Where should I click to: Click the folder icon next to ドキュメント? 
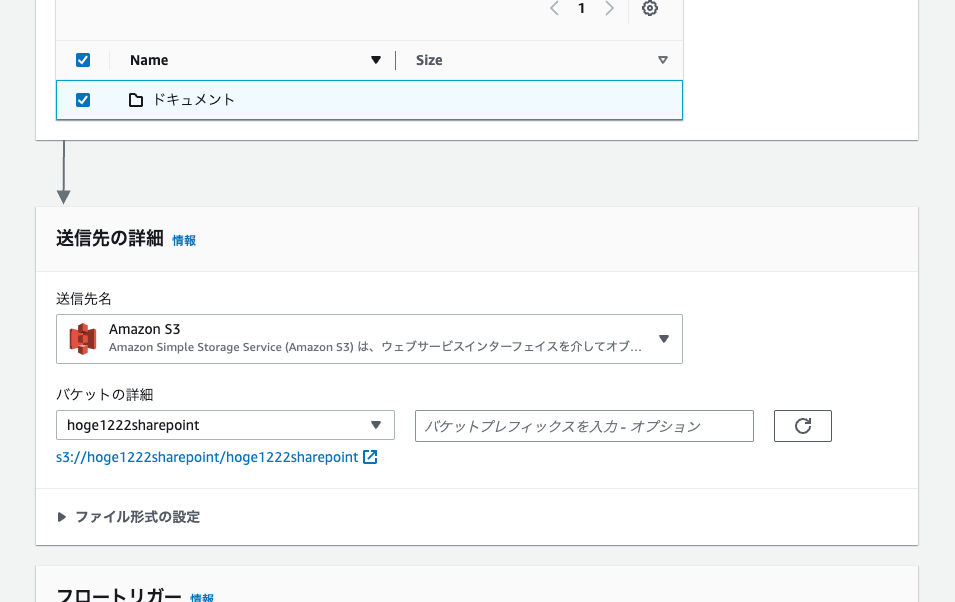point(136,99)
